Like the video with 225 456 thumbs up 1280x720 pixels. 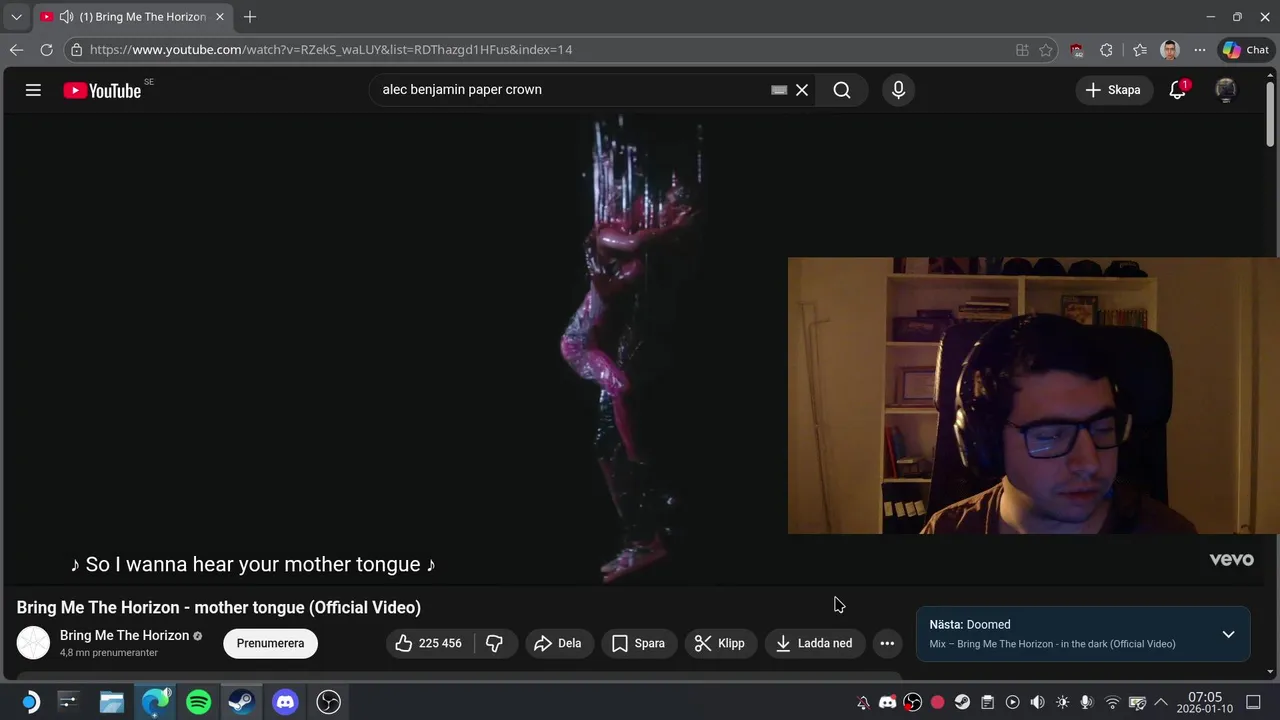pyautogui.click(x=429, y=643)
